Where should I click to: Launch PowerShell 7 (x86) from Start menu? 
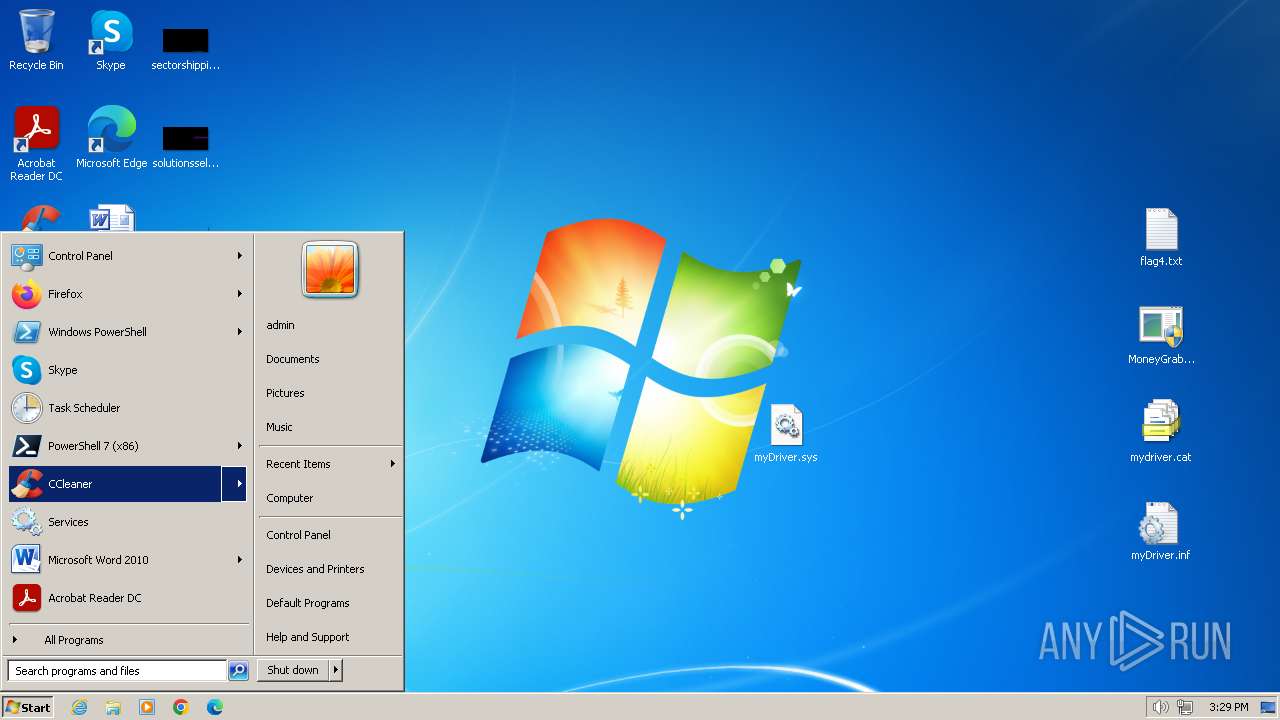pyautogui.click(x=117, y=446)
